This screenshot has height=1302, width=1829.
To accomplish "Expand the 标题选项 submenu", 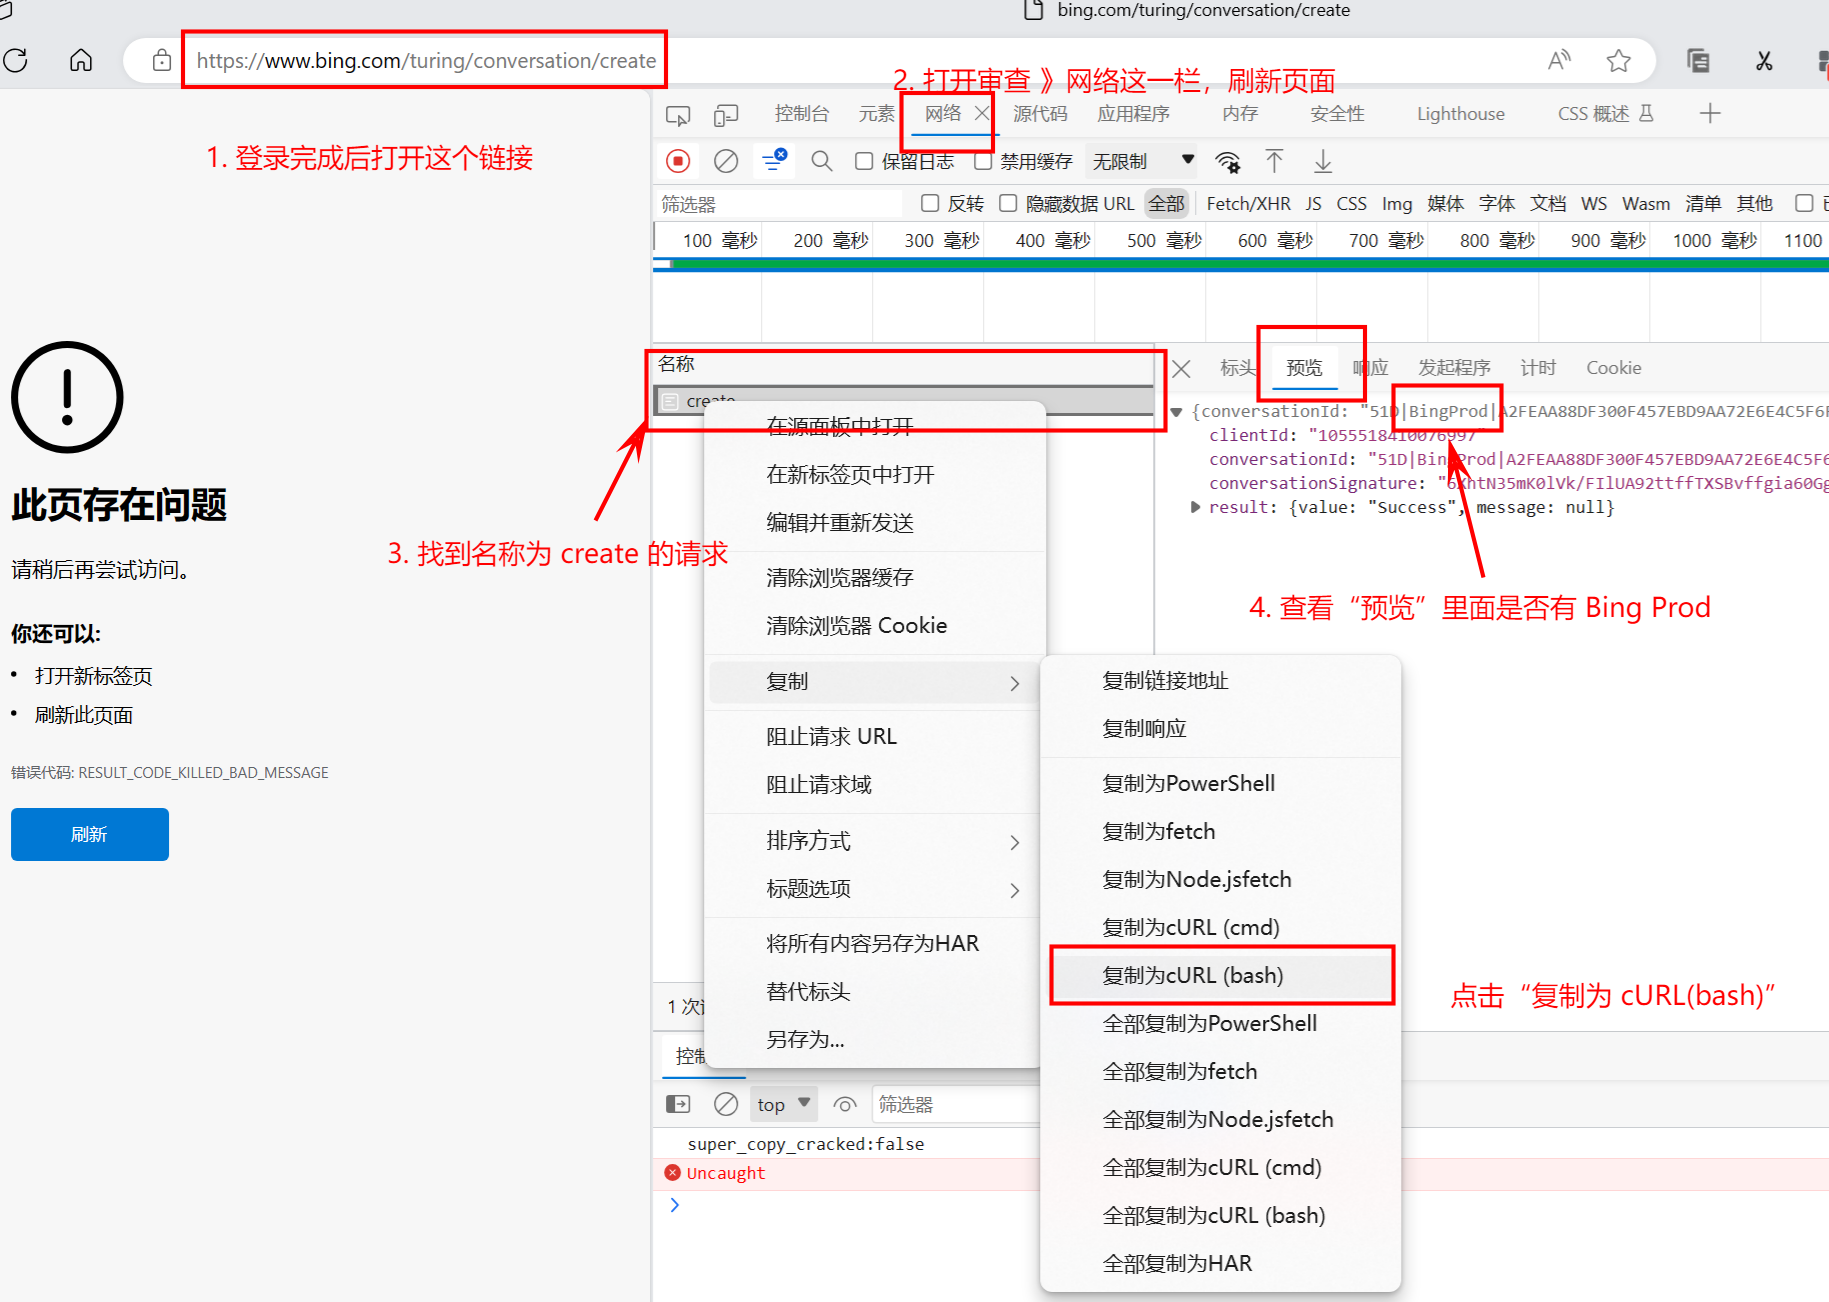I will click(875, 889).
